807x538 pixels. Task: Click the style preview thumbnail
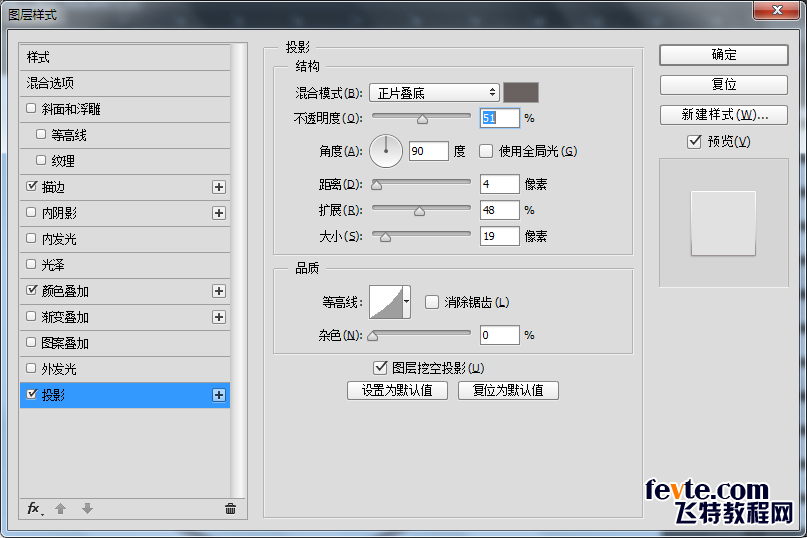pyautogui.click(x=723, y=223)
